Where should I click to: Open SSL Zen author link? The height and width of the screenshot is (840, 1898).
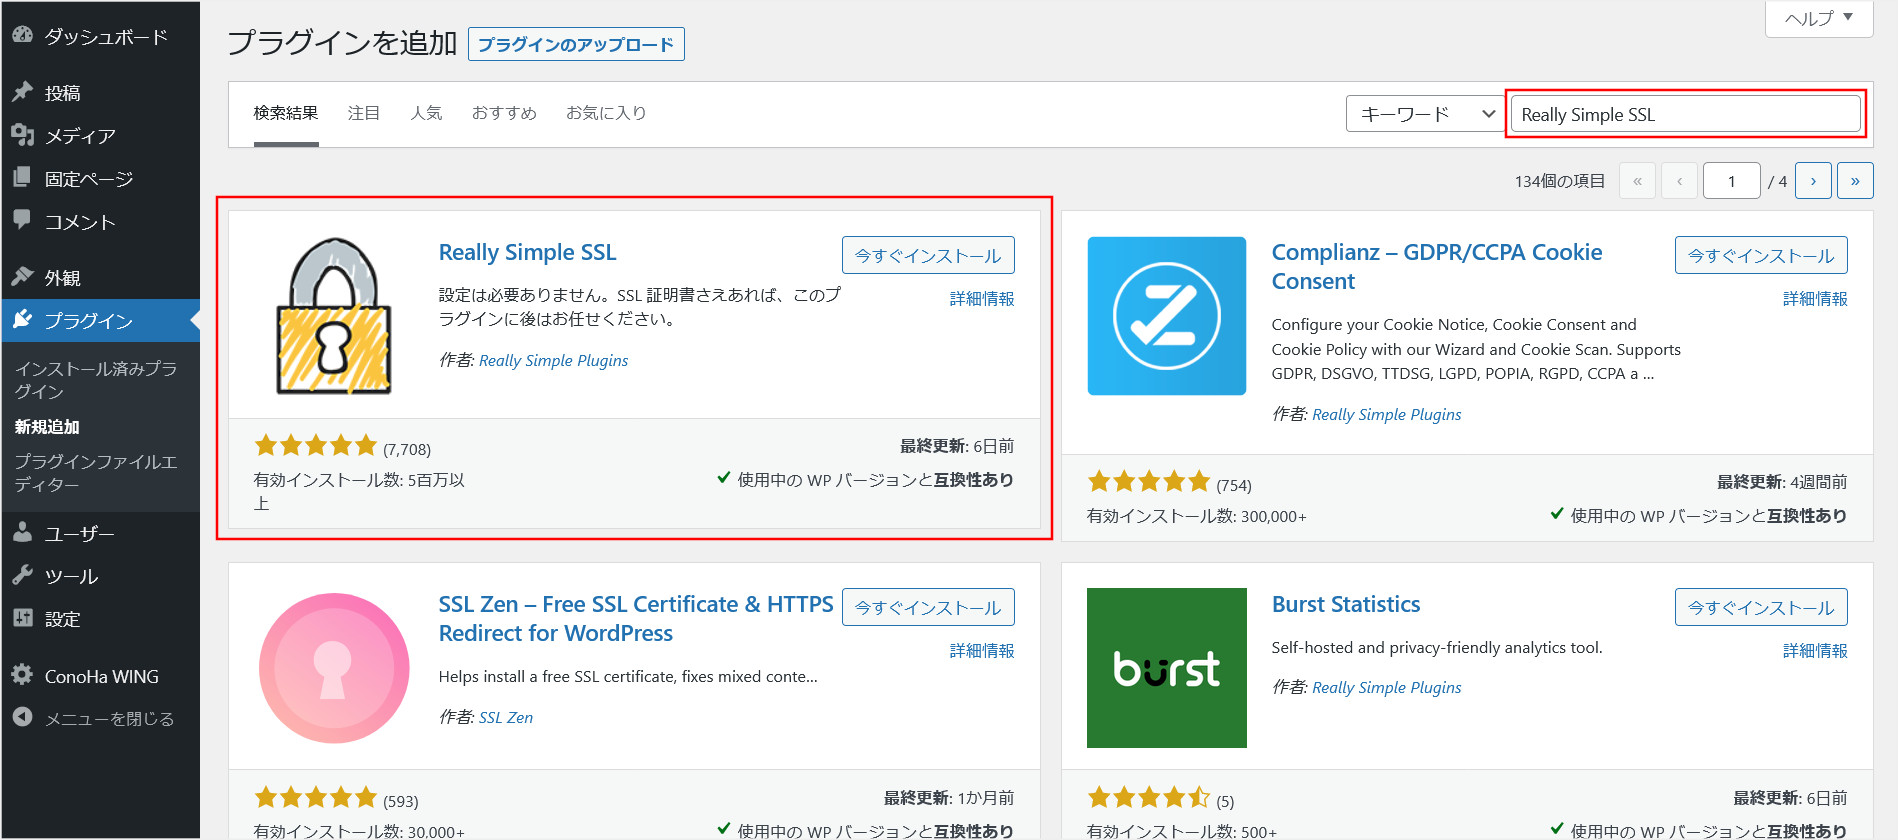tap(505, 718)
